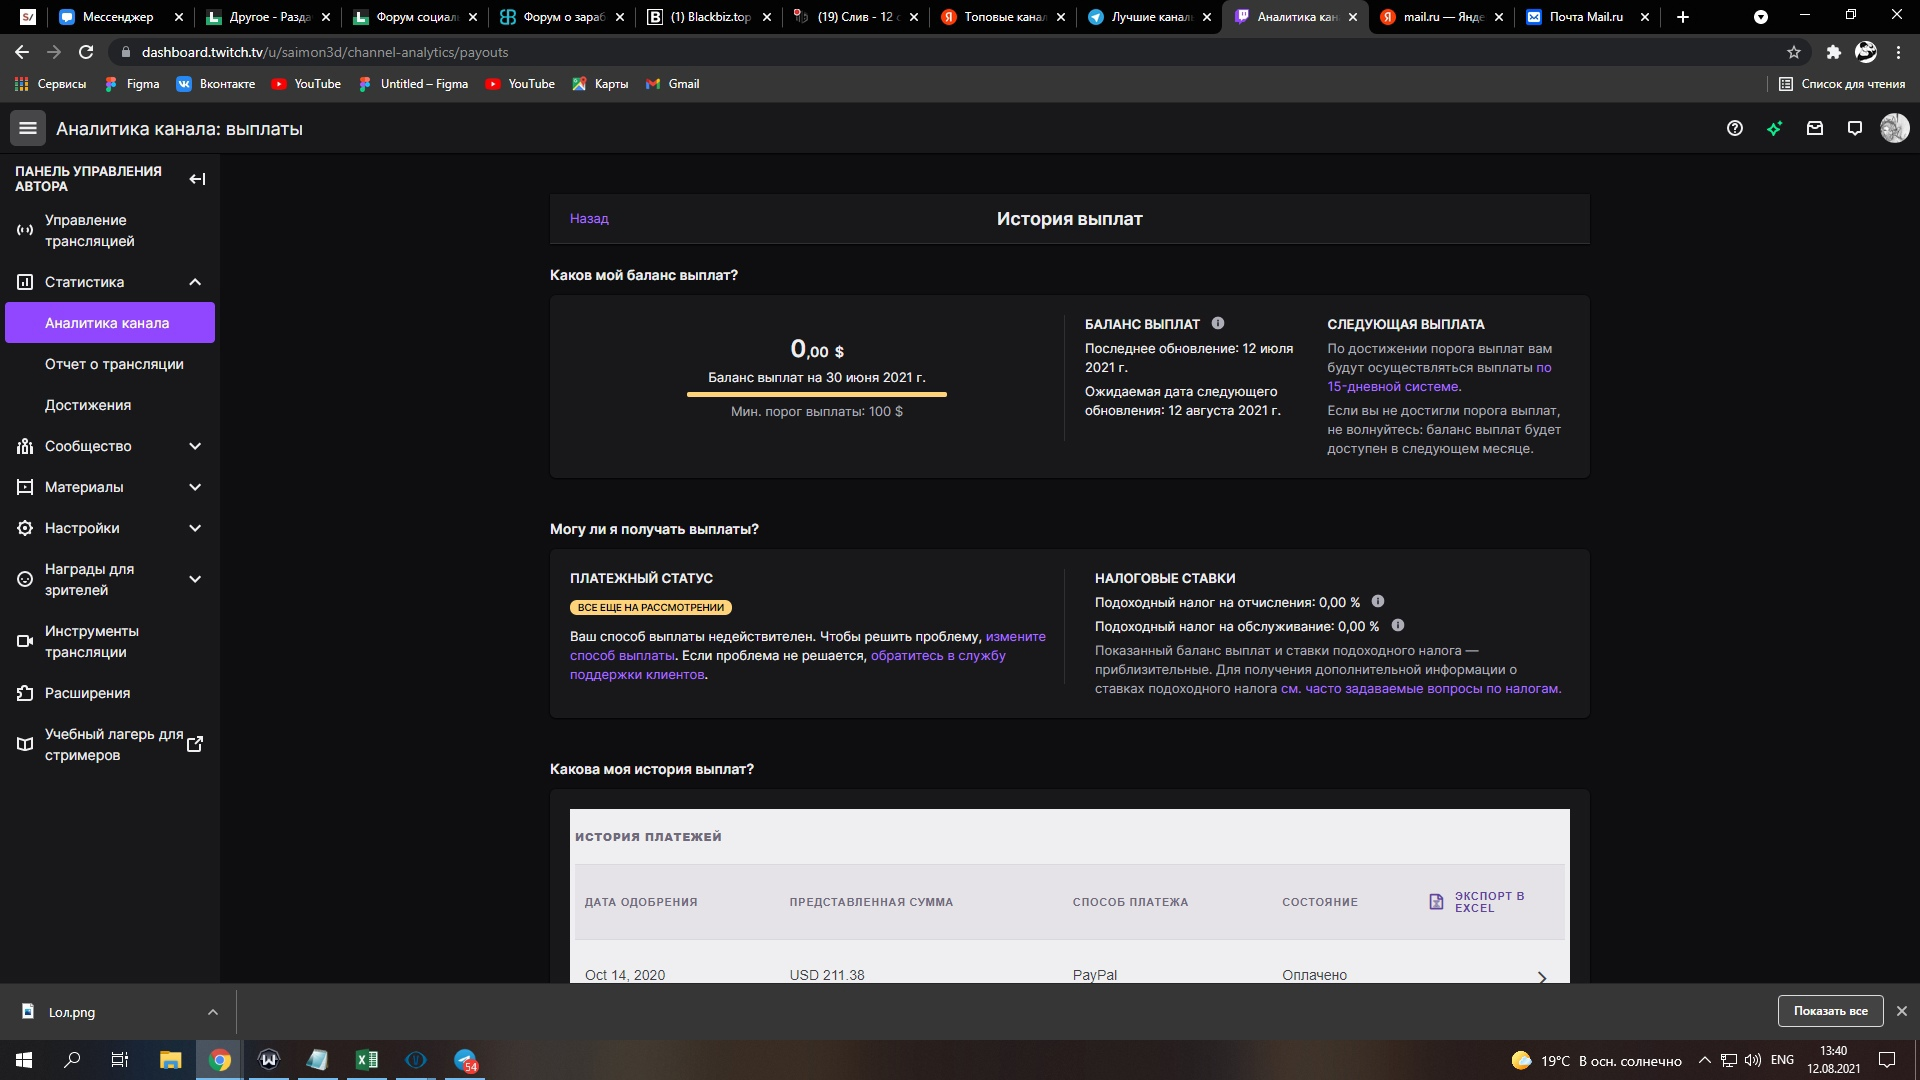Expand the Материалы sidebar section
1920x1080 pixels.
195,487
